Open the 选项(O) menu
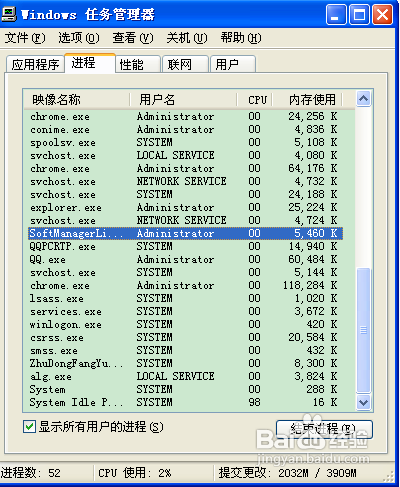The height and width of the screenshot is (487, 400). point(79,38)
